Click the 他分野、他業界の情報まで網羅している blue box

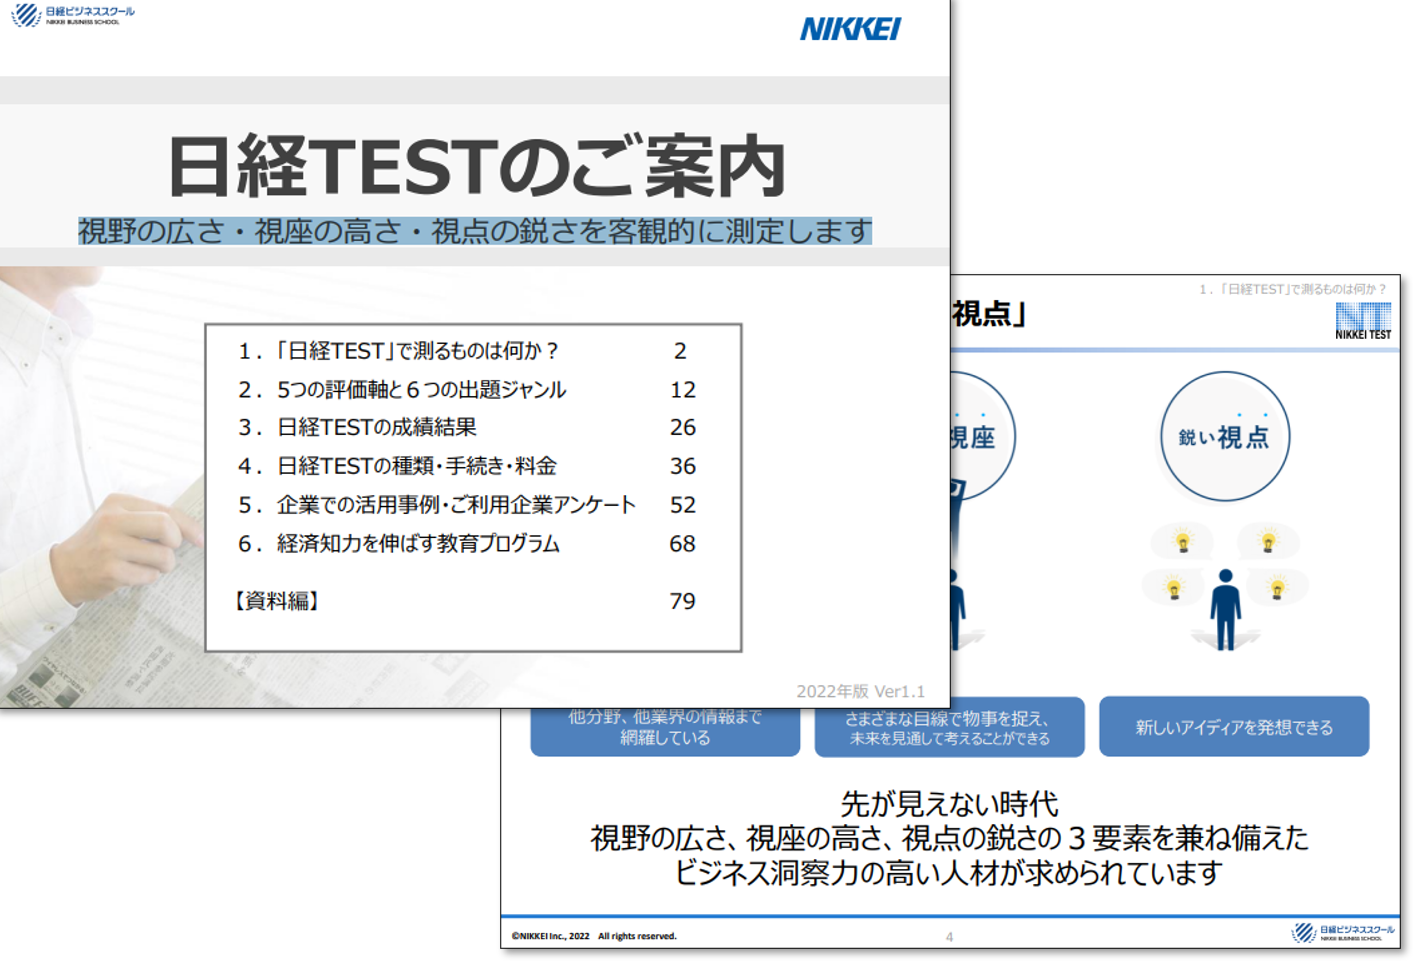(x=665, y=732)
